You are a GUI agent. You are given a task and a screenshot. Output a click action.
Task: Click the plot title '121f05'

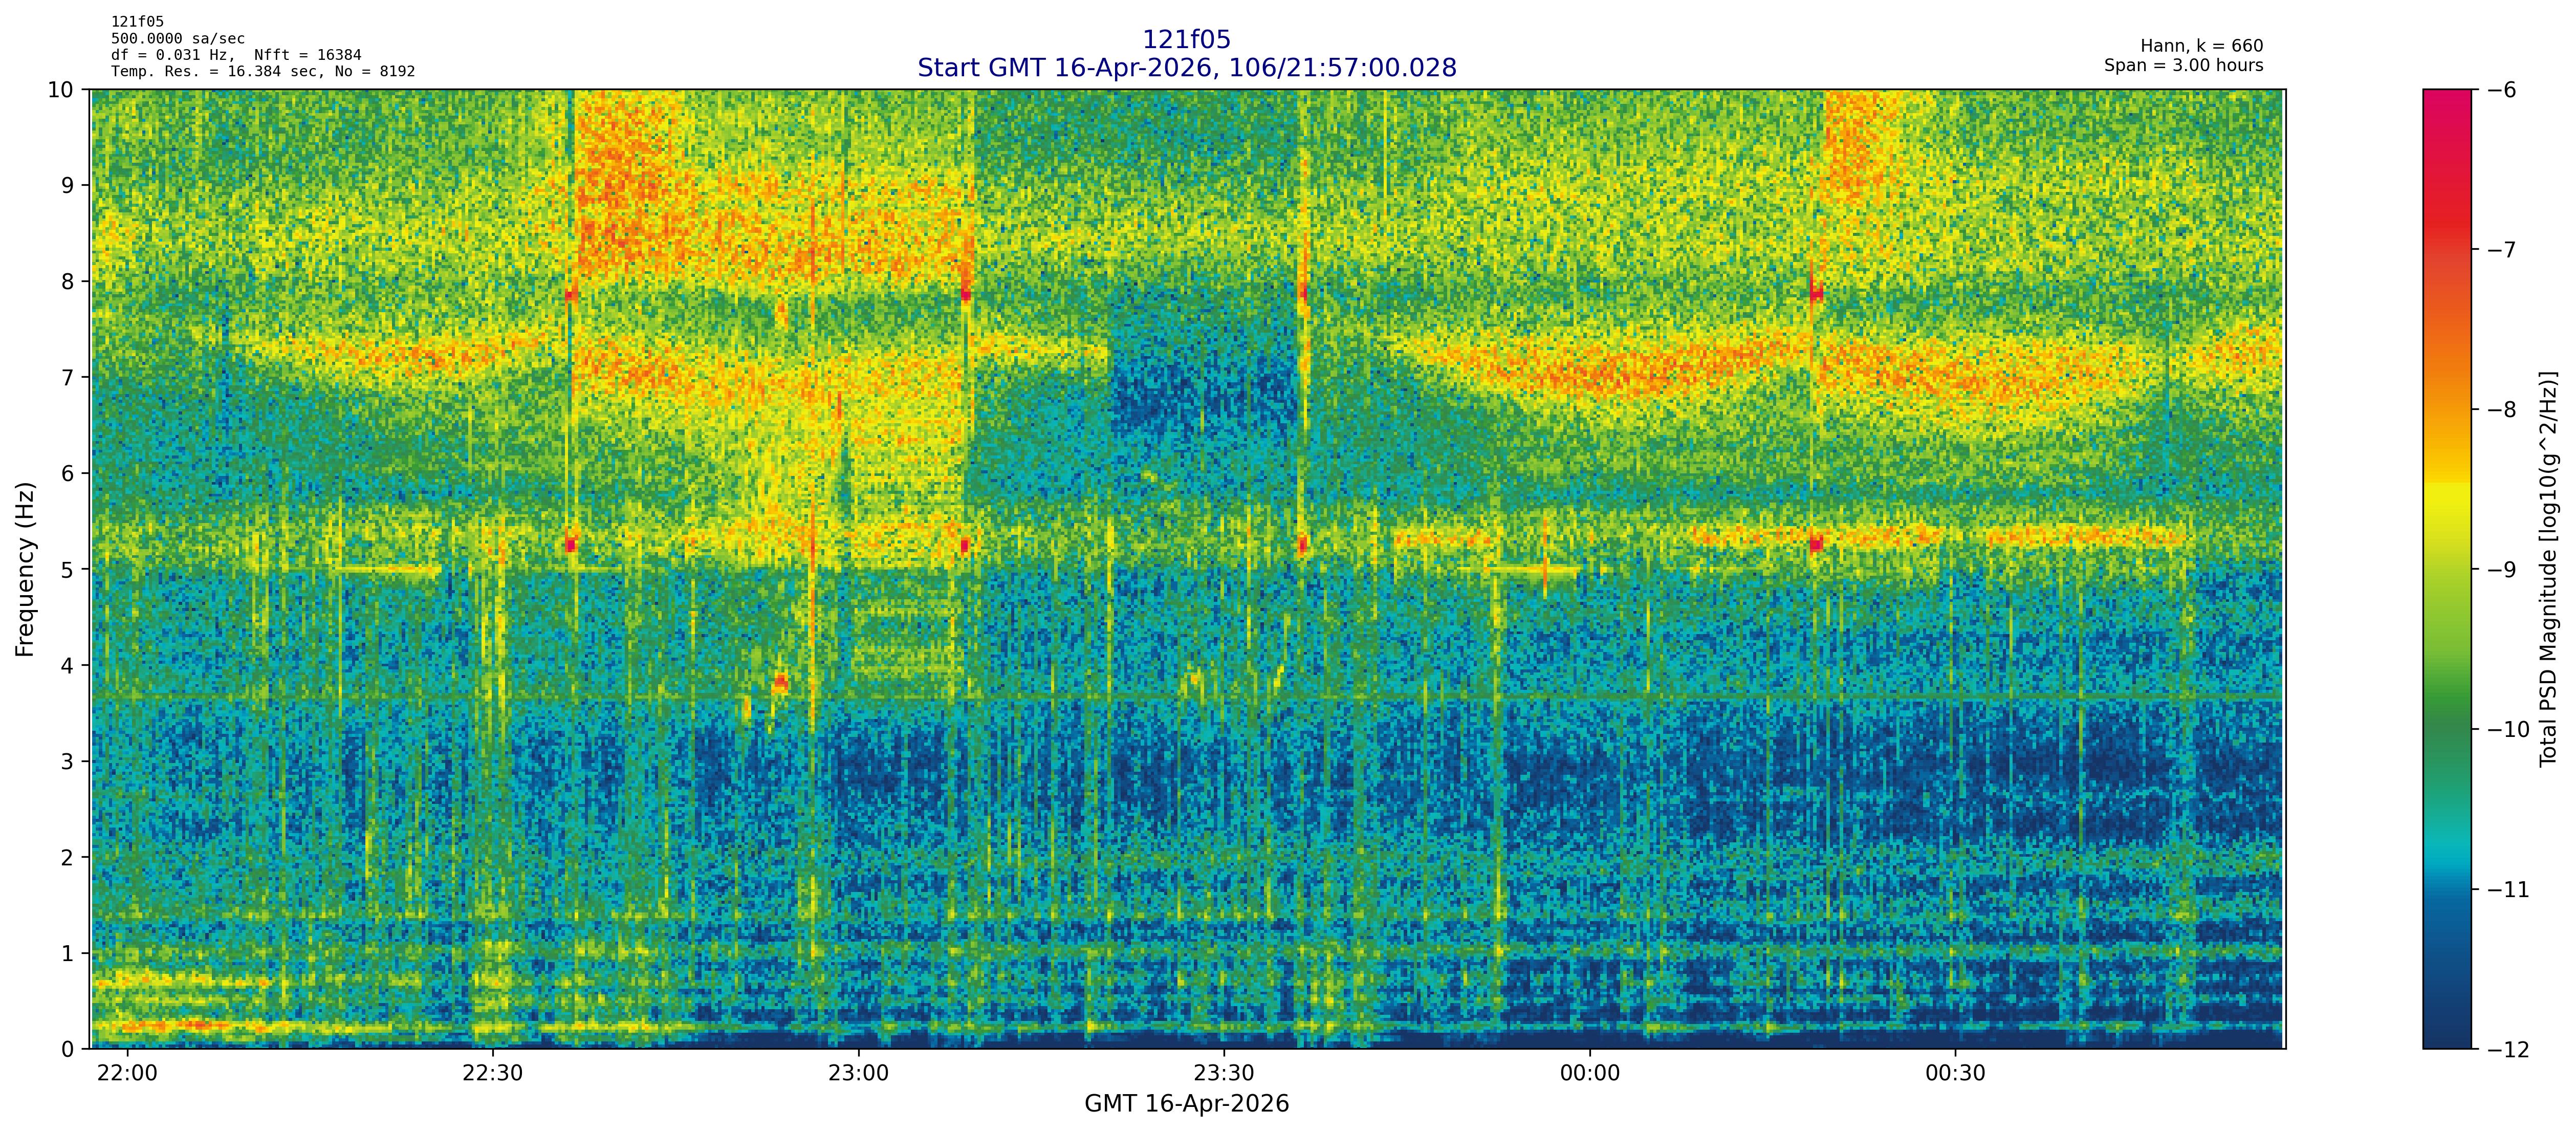(1186, 40)
